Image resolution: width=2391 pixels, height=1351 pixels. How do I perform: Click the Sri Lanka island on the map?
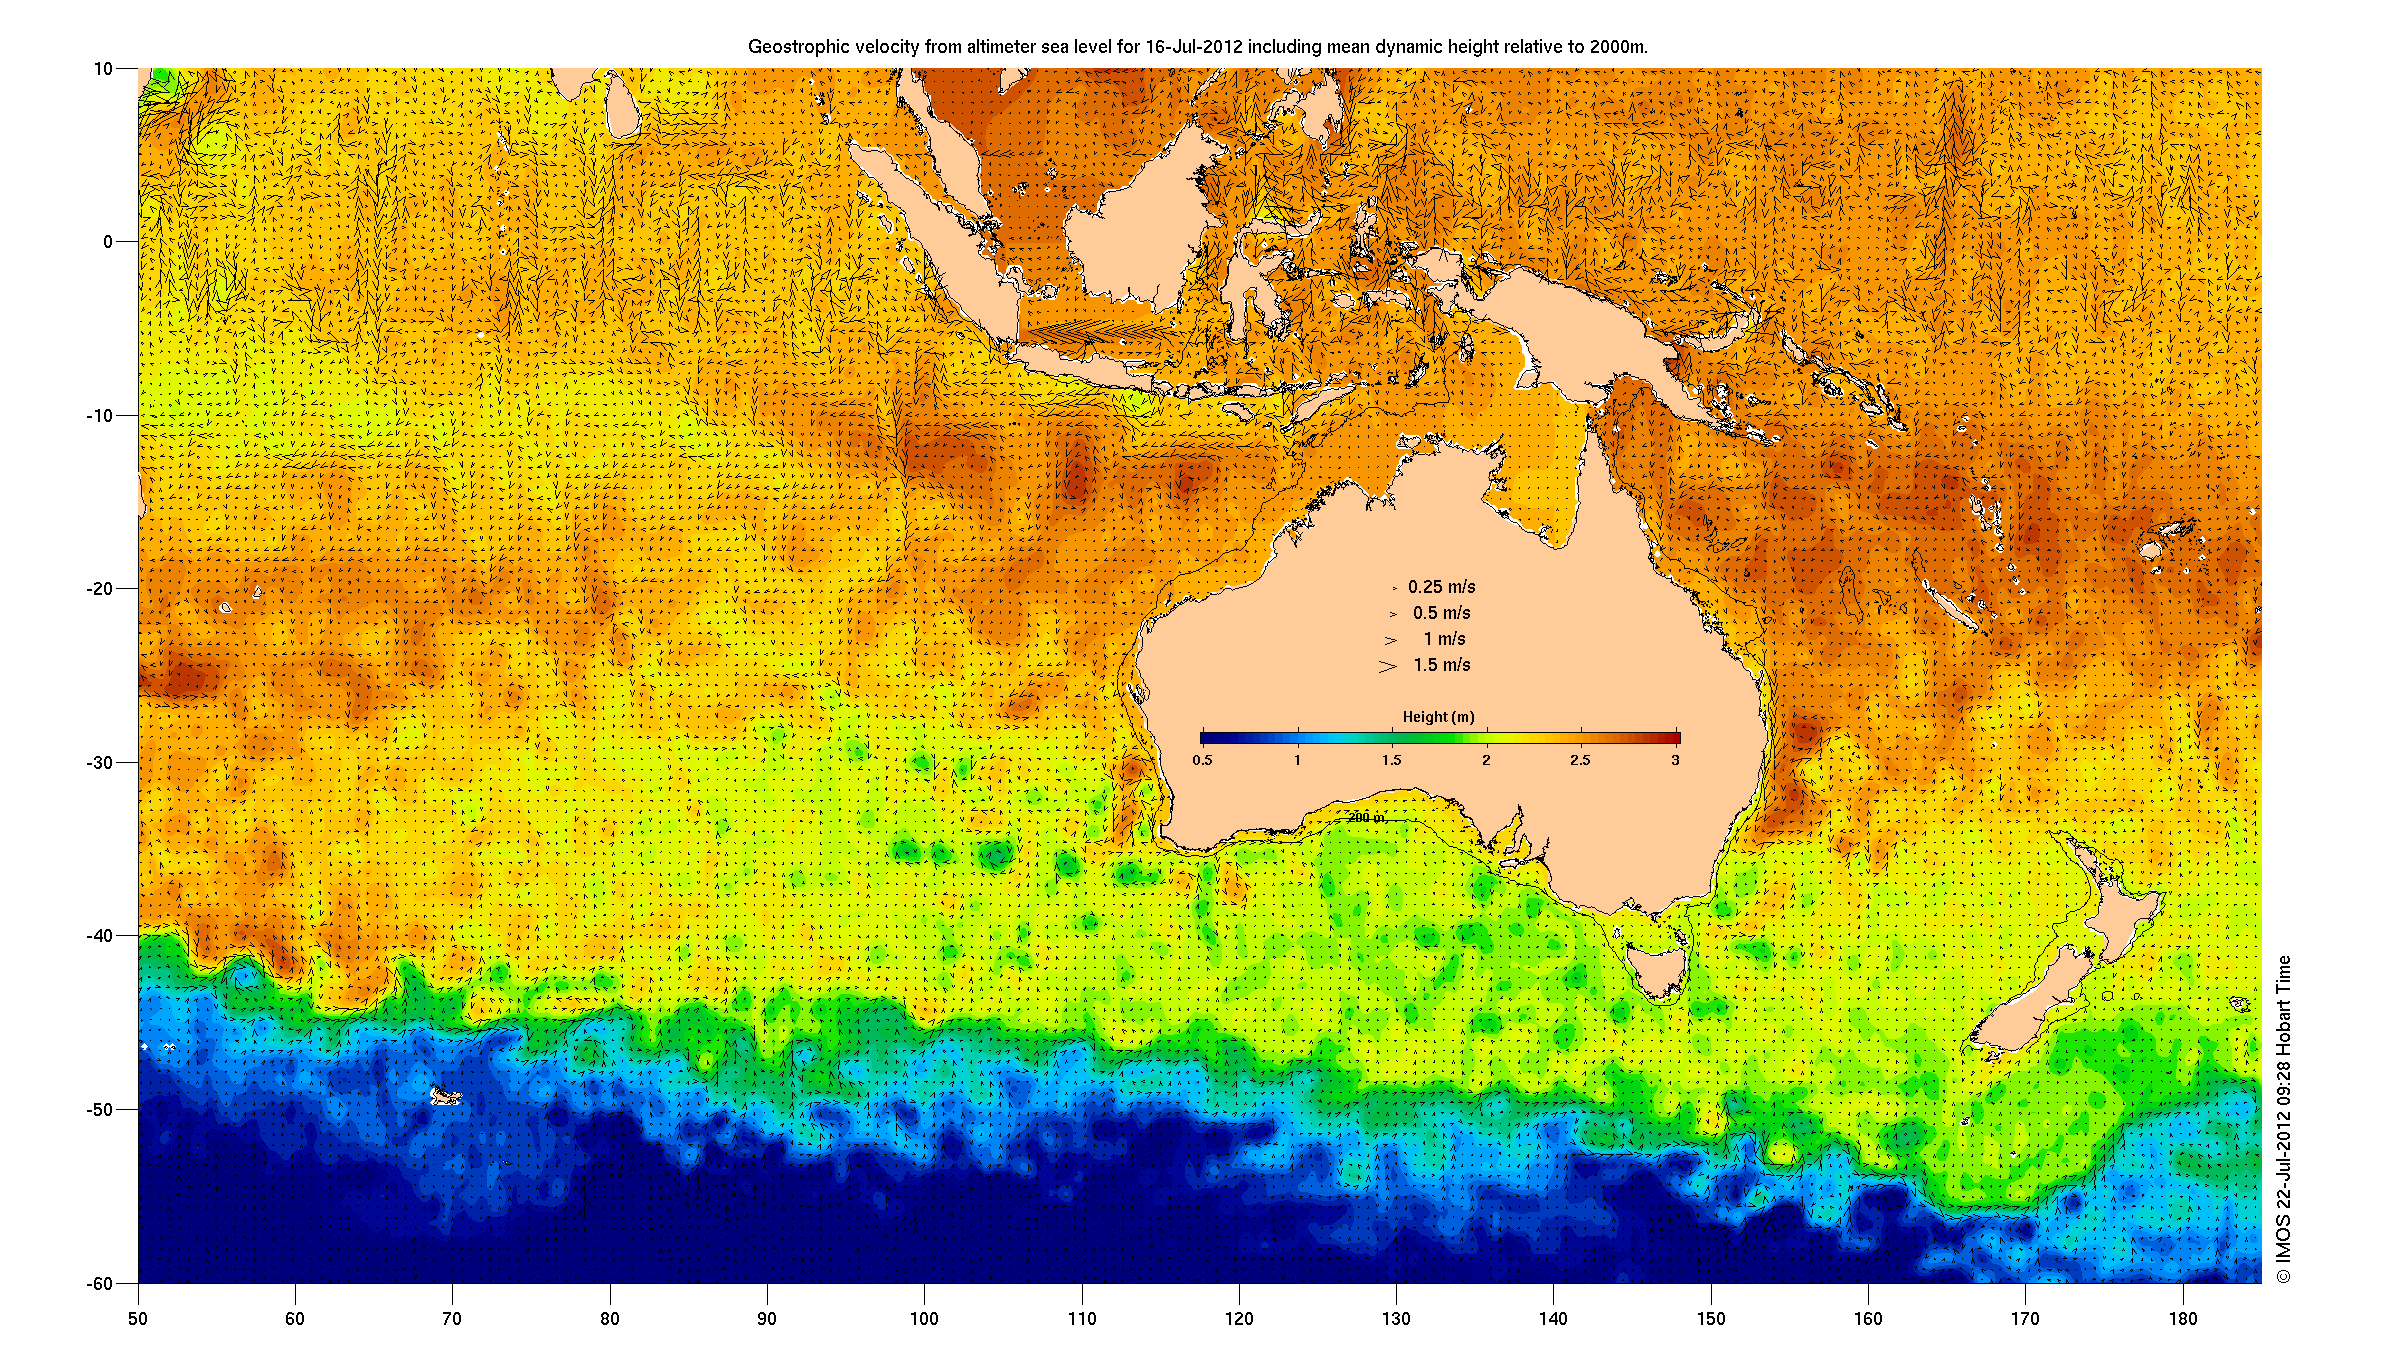(624, 106)
